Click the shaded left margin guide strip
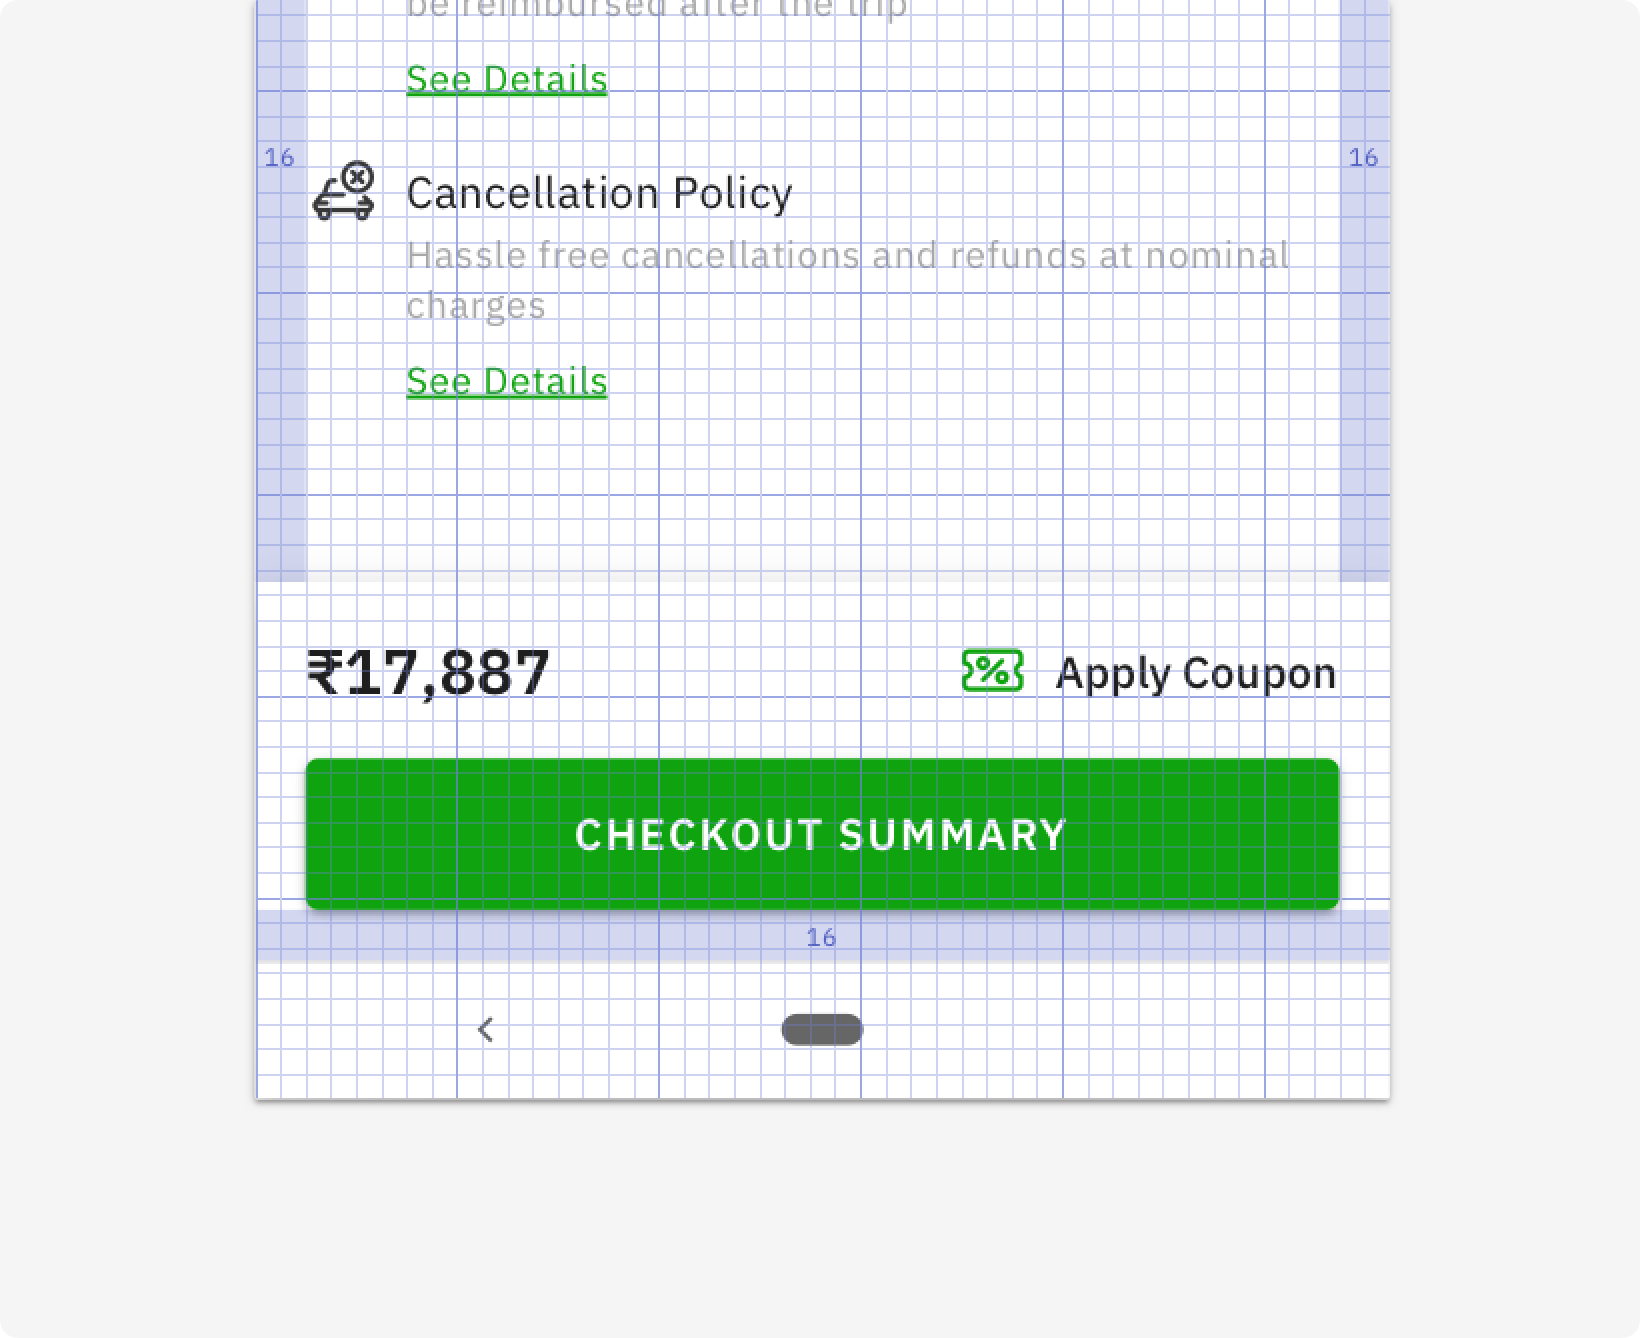The image size is (1640, 1338). tap(282, 290)
